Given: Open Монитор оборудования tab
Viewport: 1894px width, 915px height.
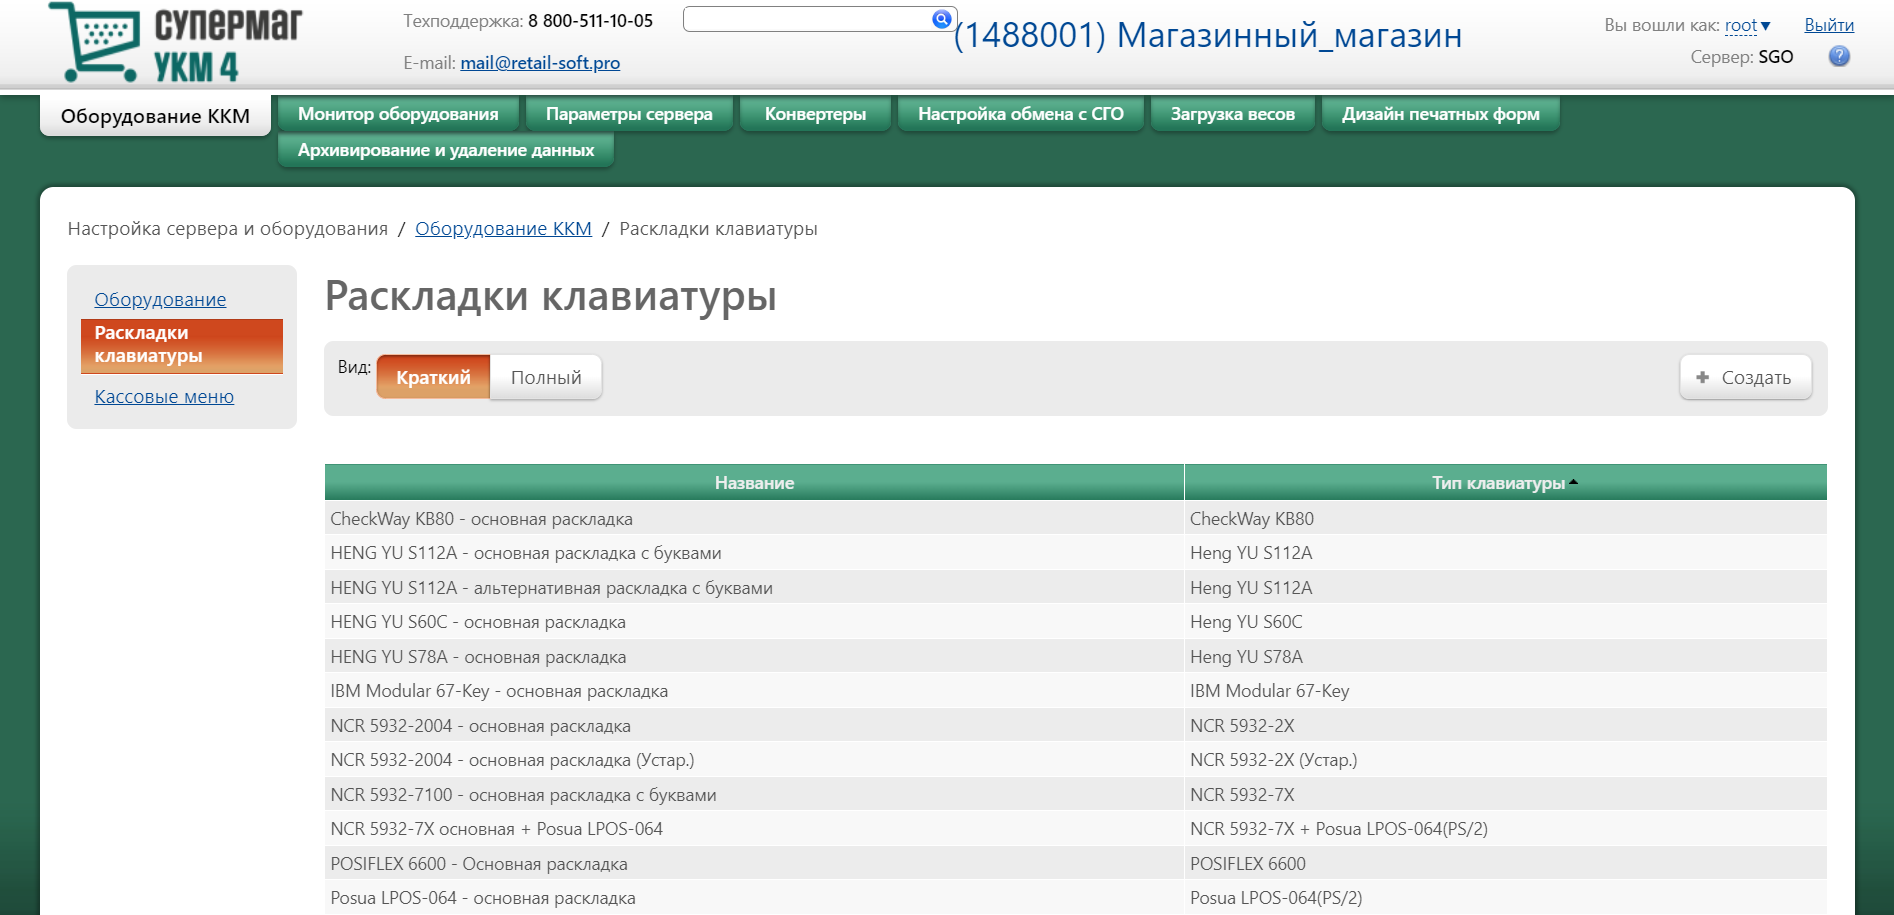Looking at the screenshot, I should coord(398,114).
